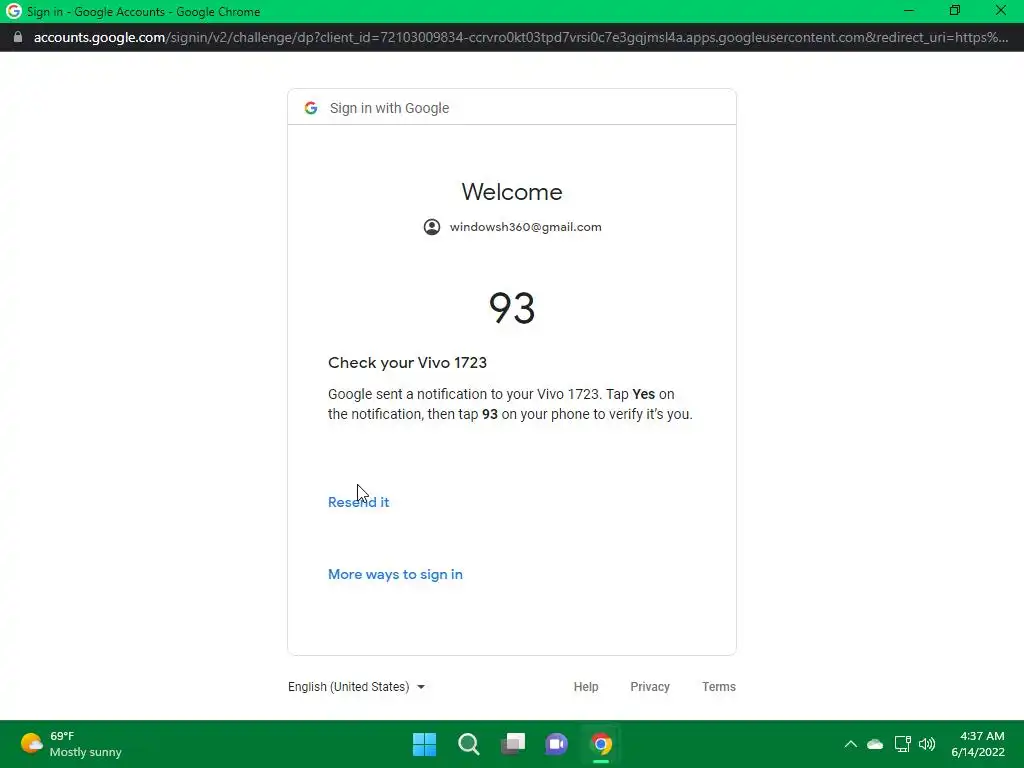Expand English (United States) language dropdown
Screen dimensions: 1024x768
[357, 686]
